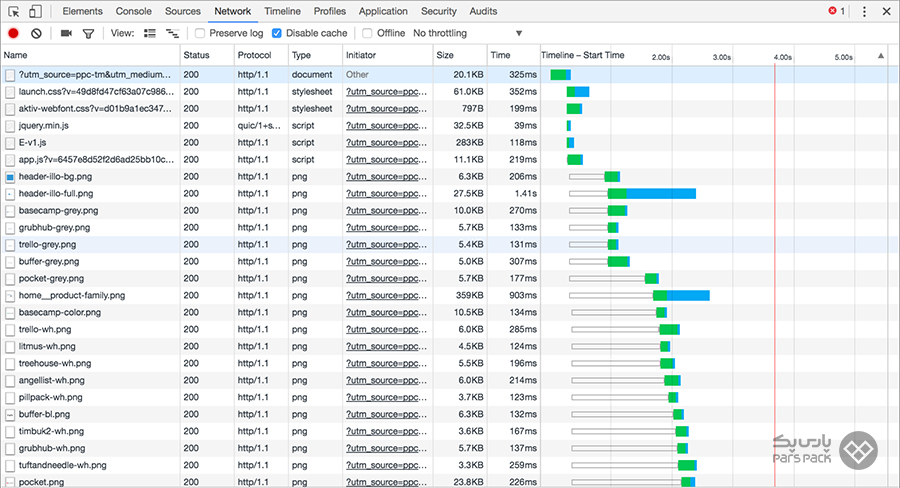Click the inspect element picker icon

click(14, 11)
